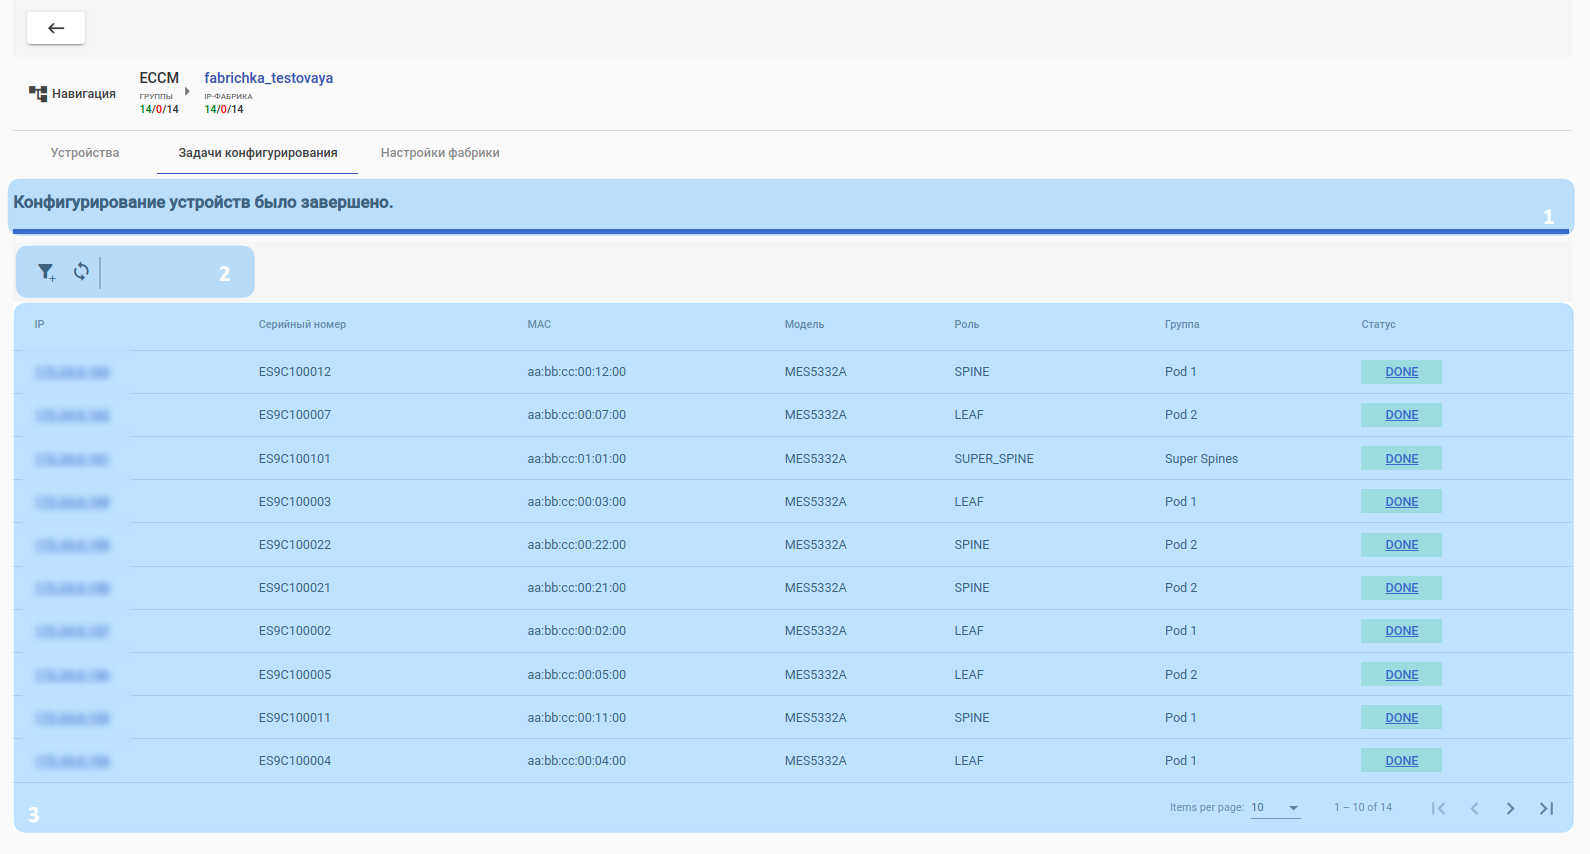
Task: Open the Items per page dropdown
Action: [x=1275, y=808]
